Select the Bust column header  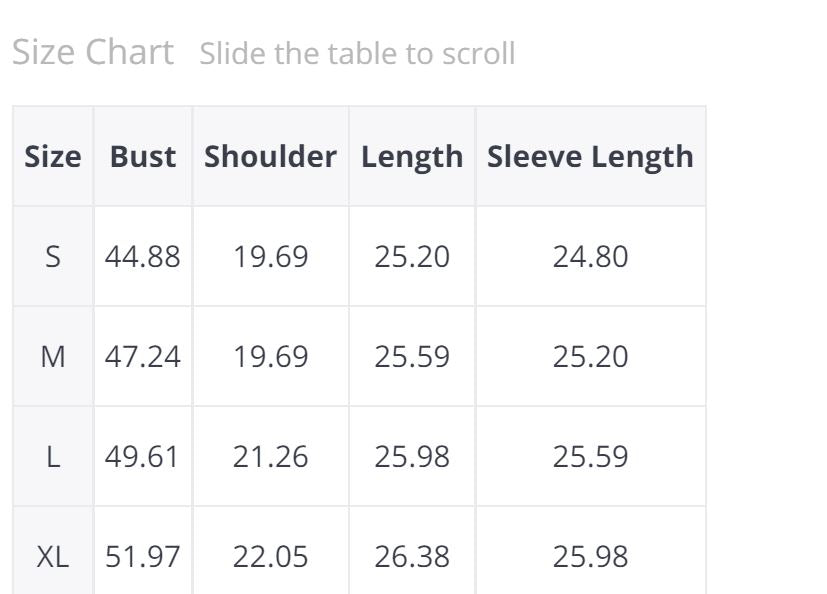click(x=143, y=156)
